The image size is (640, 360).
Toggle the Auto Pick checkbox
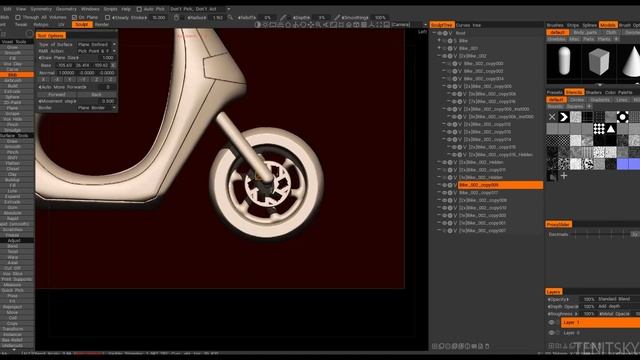point(139,9)
